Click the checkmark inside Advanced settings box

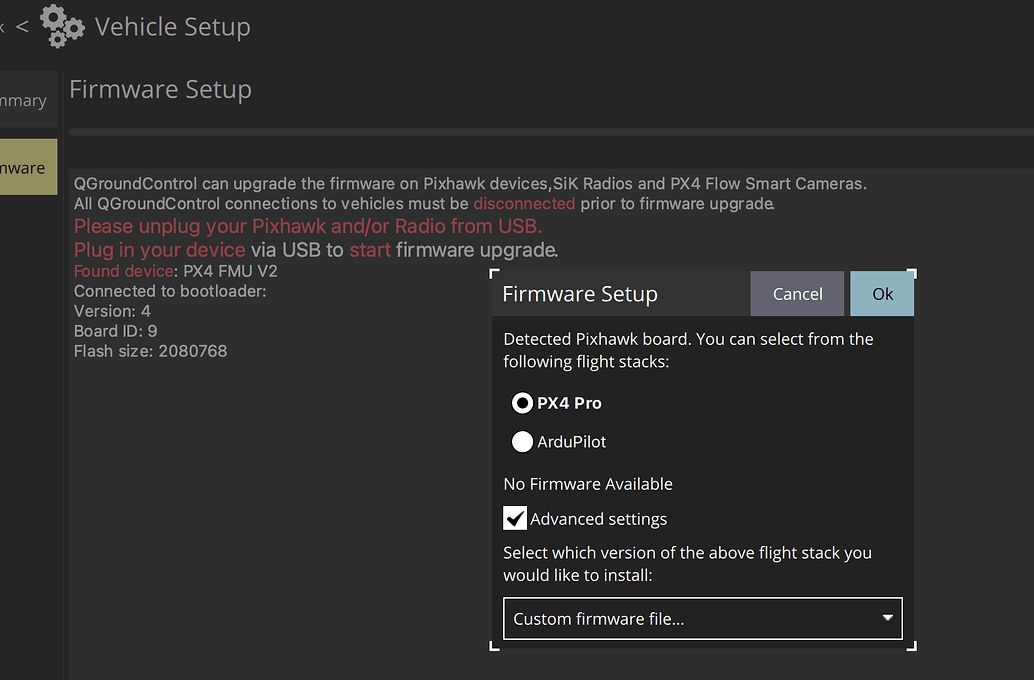point(514,518)
